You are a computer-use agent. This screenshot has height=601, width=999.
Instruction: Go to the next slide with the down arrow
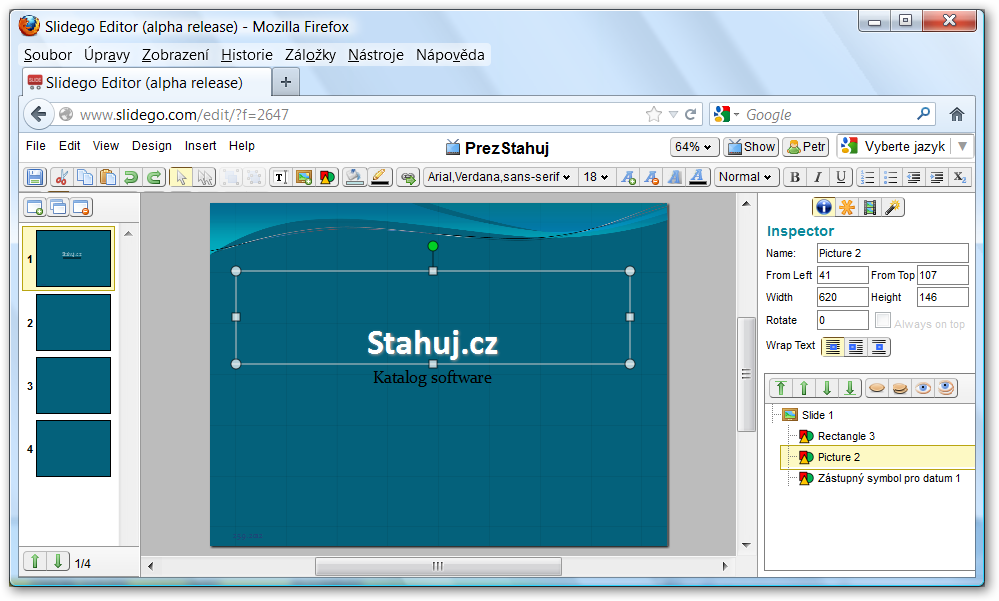(x=58, y=561)
